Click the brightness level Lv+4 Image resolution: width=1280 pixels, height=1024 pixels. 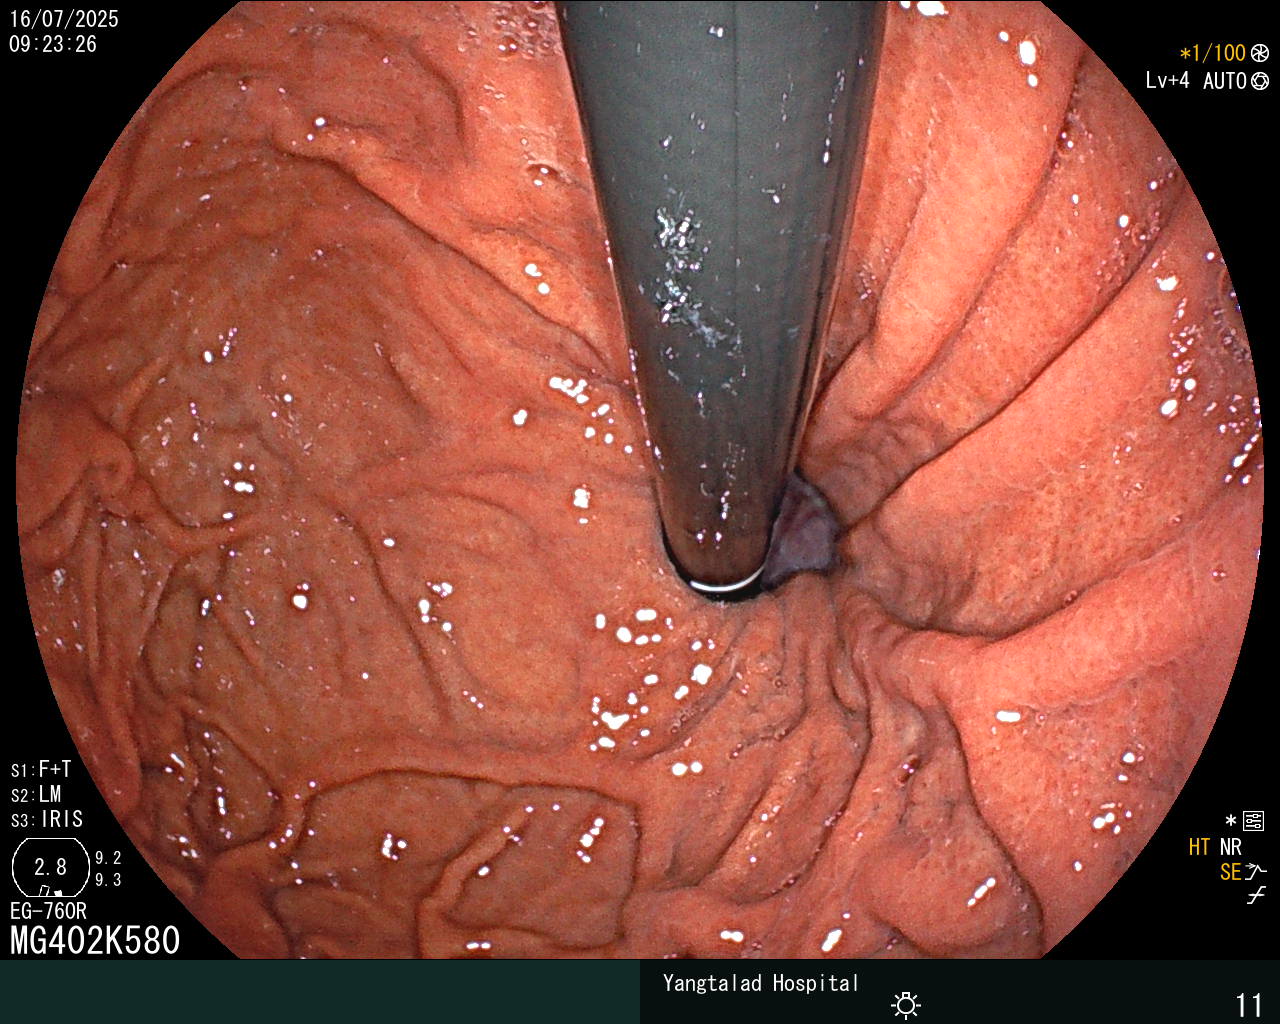(1168, 80)
